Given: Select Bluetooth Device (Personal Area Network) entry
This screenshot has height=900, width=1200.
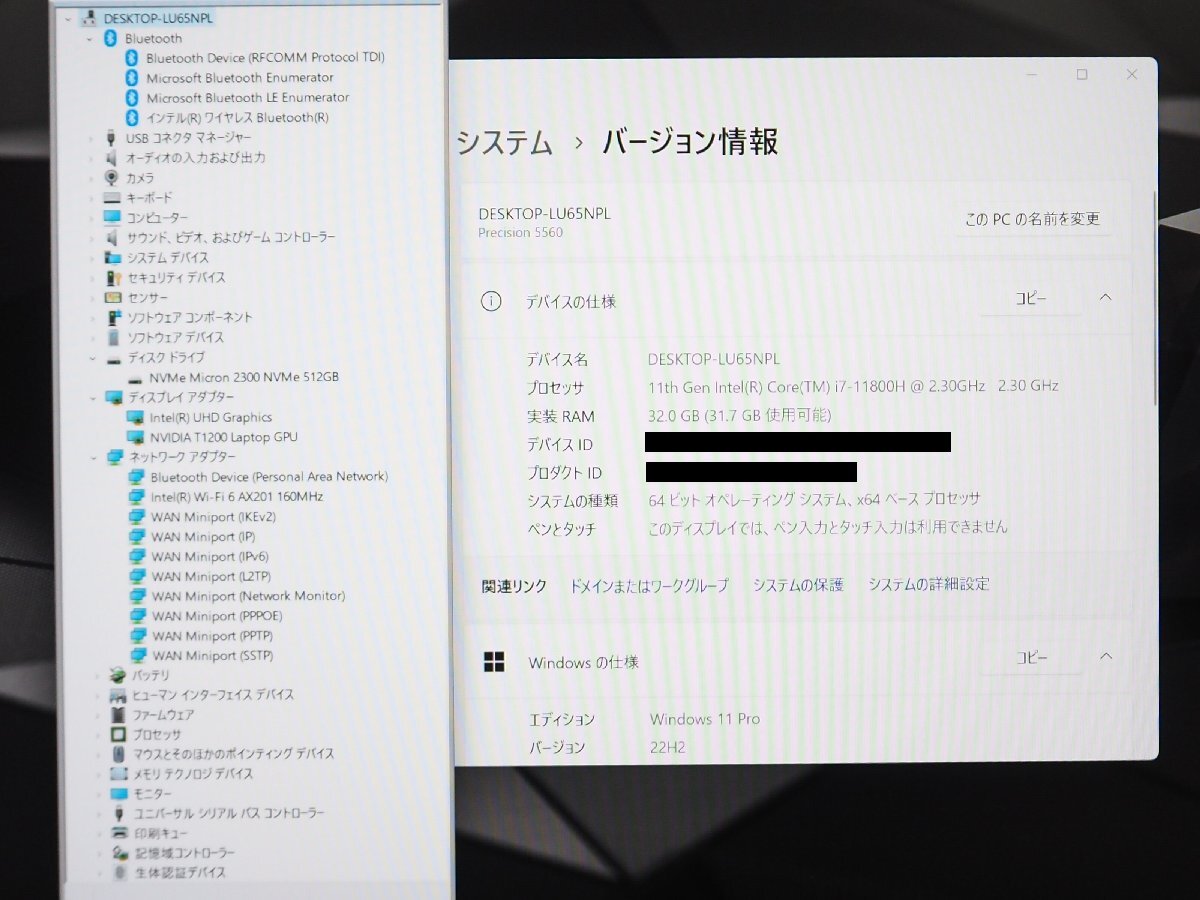Looking at the screenshot, I should pyautogui.click(x=268, y=477).
